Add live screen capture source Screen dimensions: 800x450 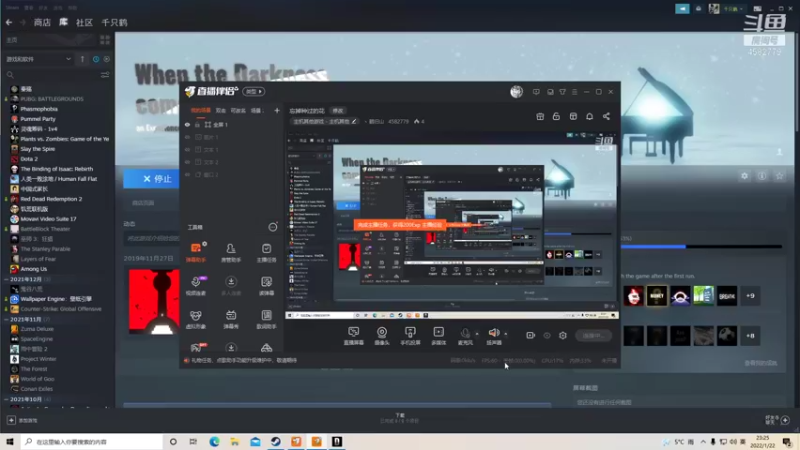[353, 336]
